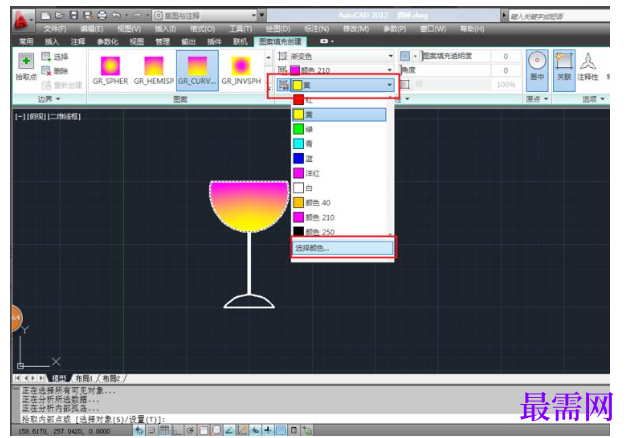Screen dimensions: 632x438
Task: Open the 渐变色 hatch type dropdown
Action: (x=341, y=56)
